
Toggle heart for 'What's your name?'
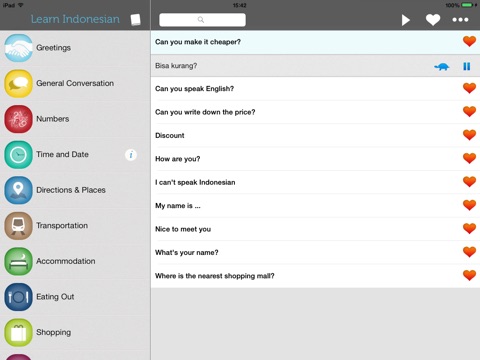pos(469,252)
